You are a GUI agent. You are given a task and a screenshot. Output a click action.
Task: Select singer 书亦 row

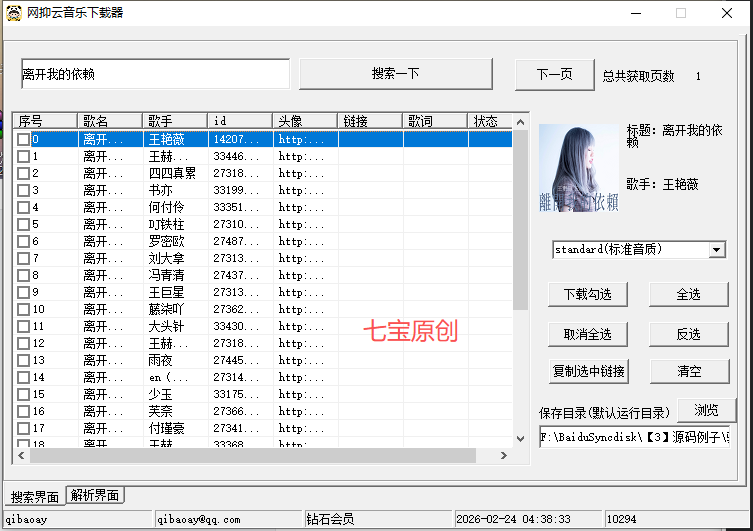[160, 191]
